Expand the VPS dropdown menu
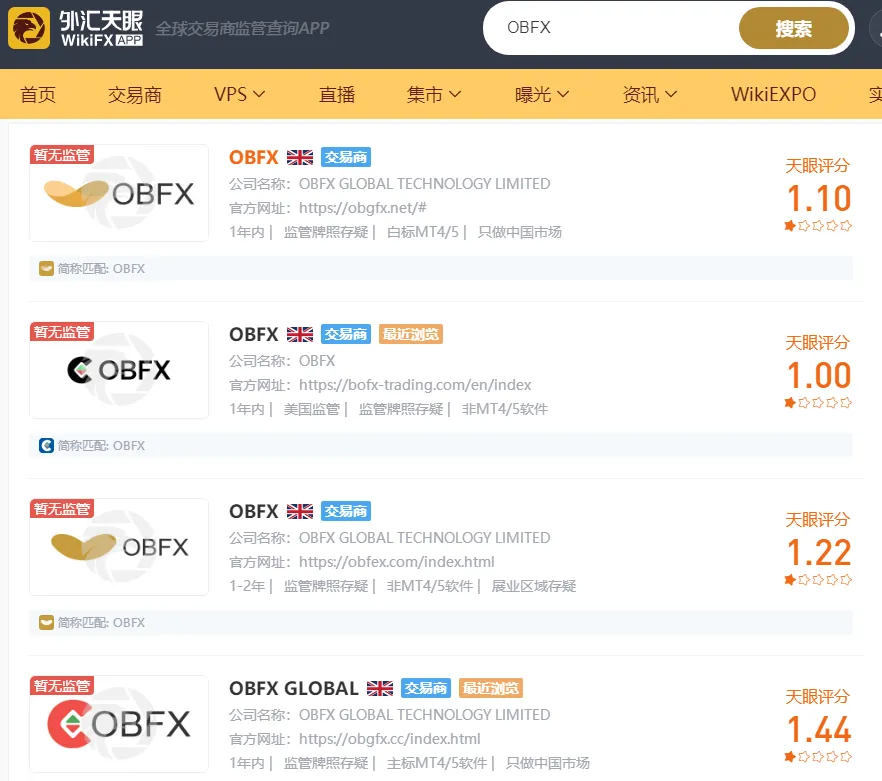Image resolution: width=882 pixels, height=781 pixels. coord(240,95)
